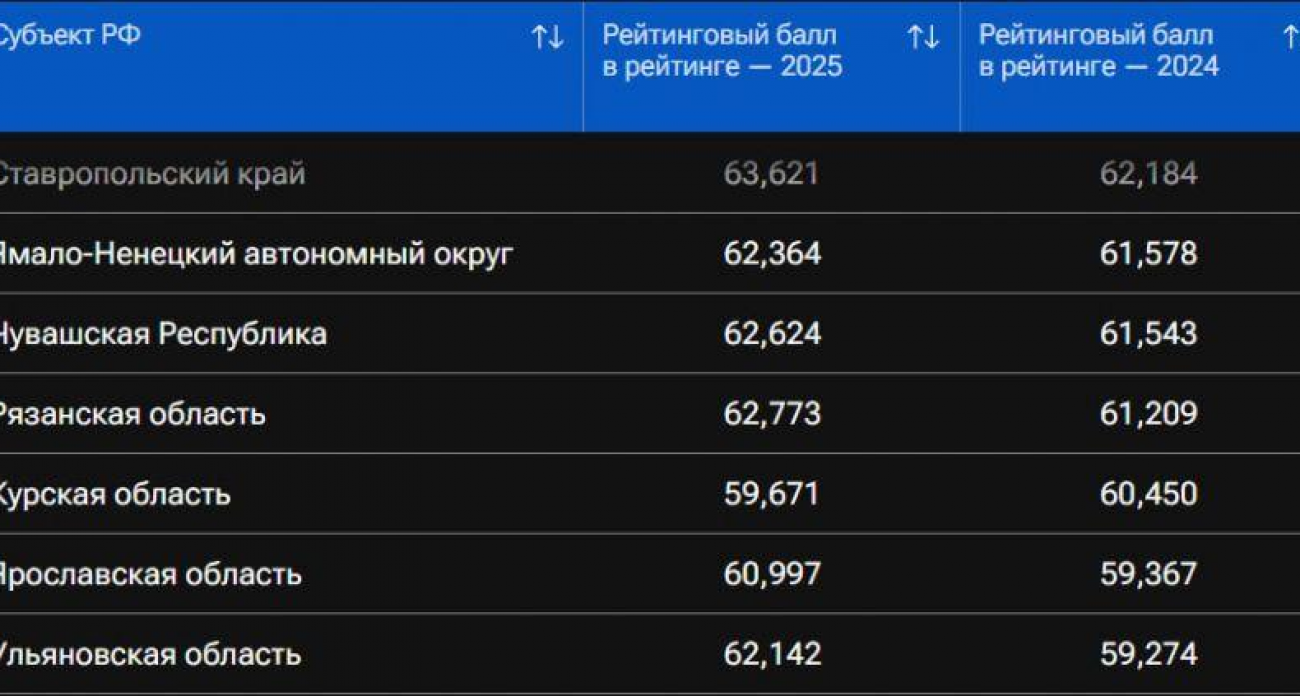Select the Рязанская область table row
Screen dimensions: 1300x696
(130, 413)
